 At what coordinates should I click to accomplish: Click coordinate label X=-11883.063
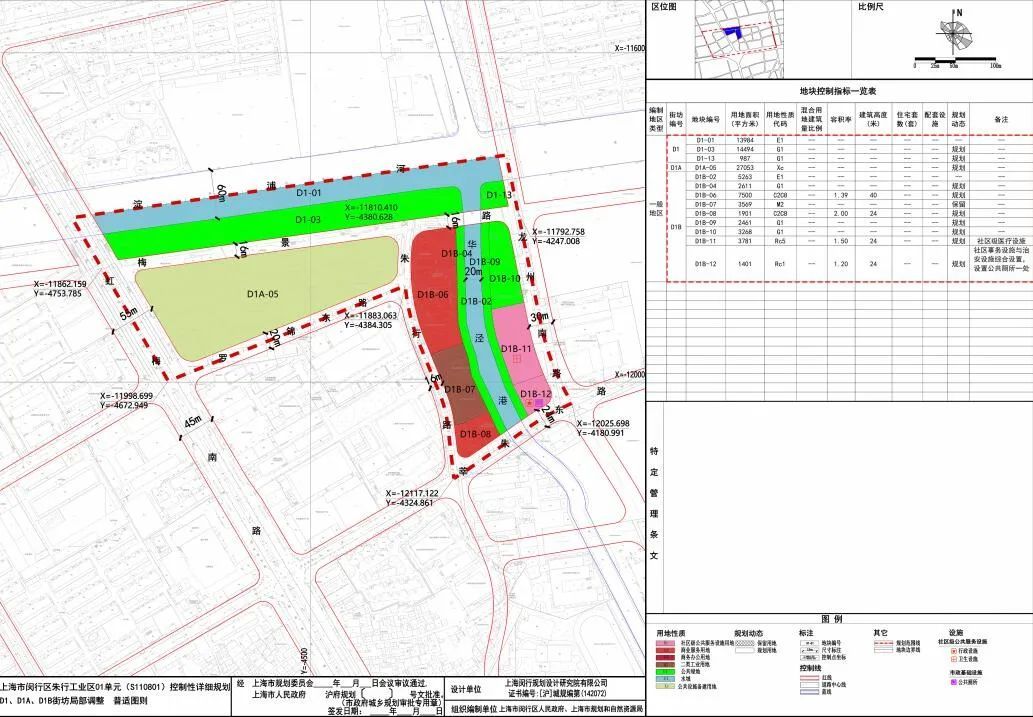(371, 316)
